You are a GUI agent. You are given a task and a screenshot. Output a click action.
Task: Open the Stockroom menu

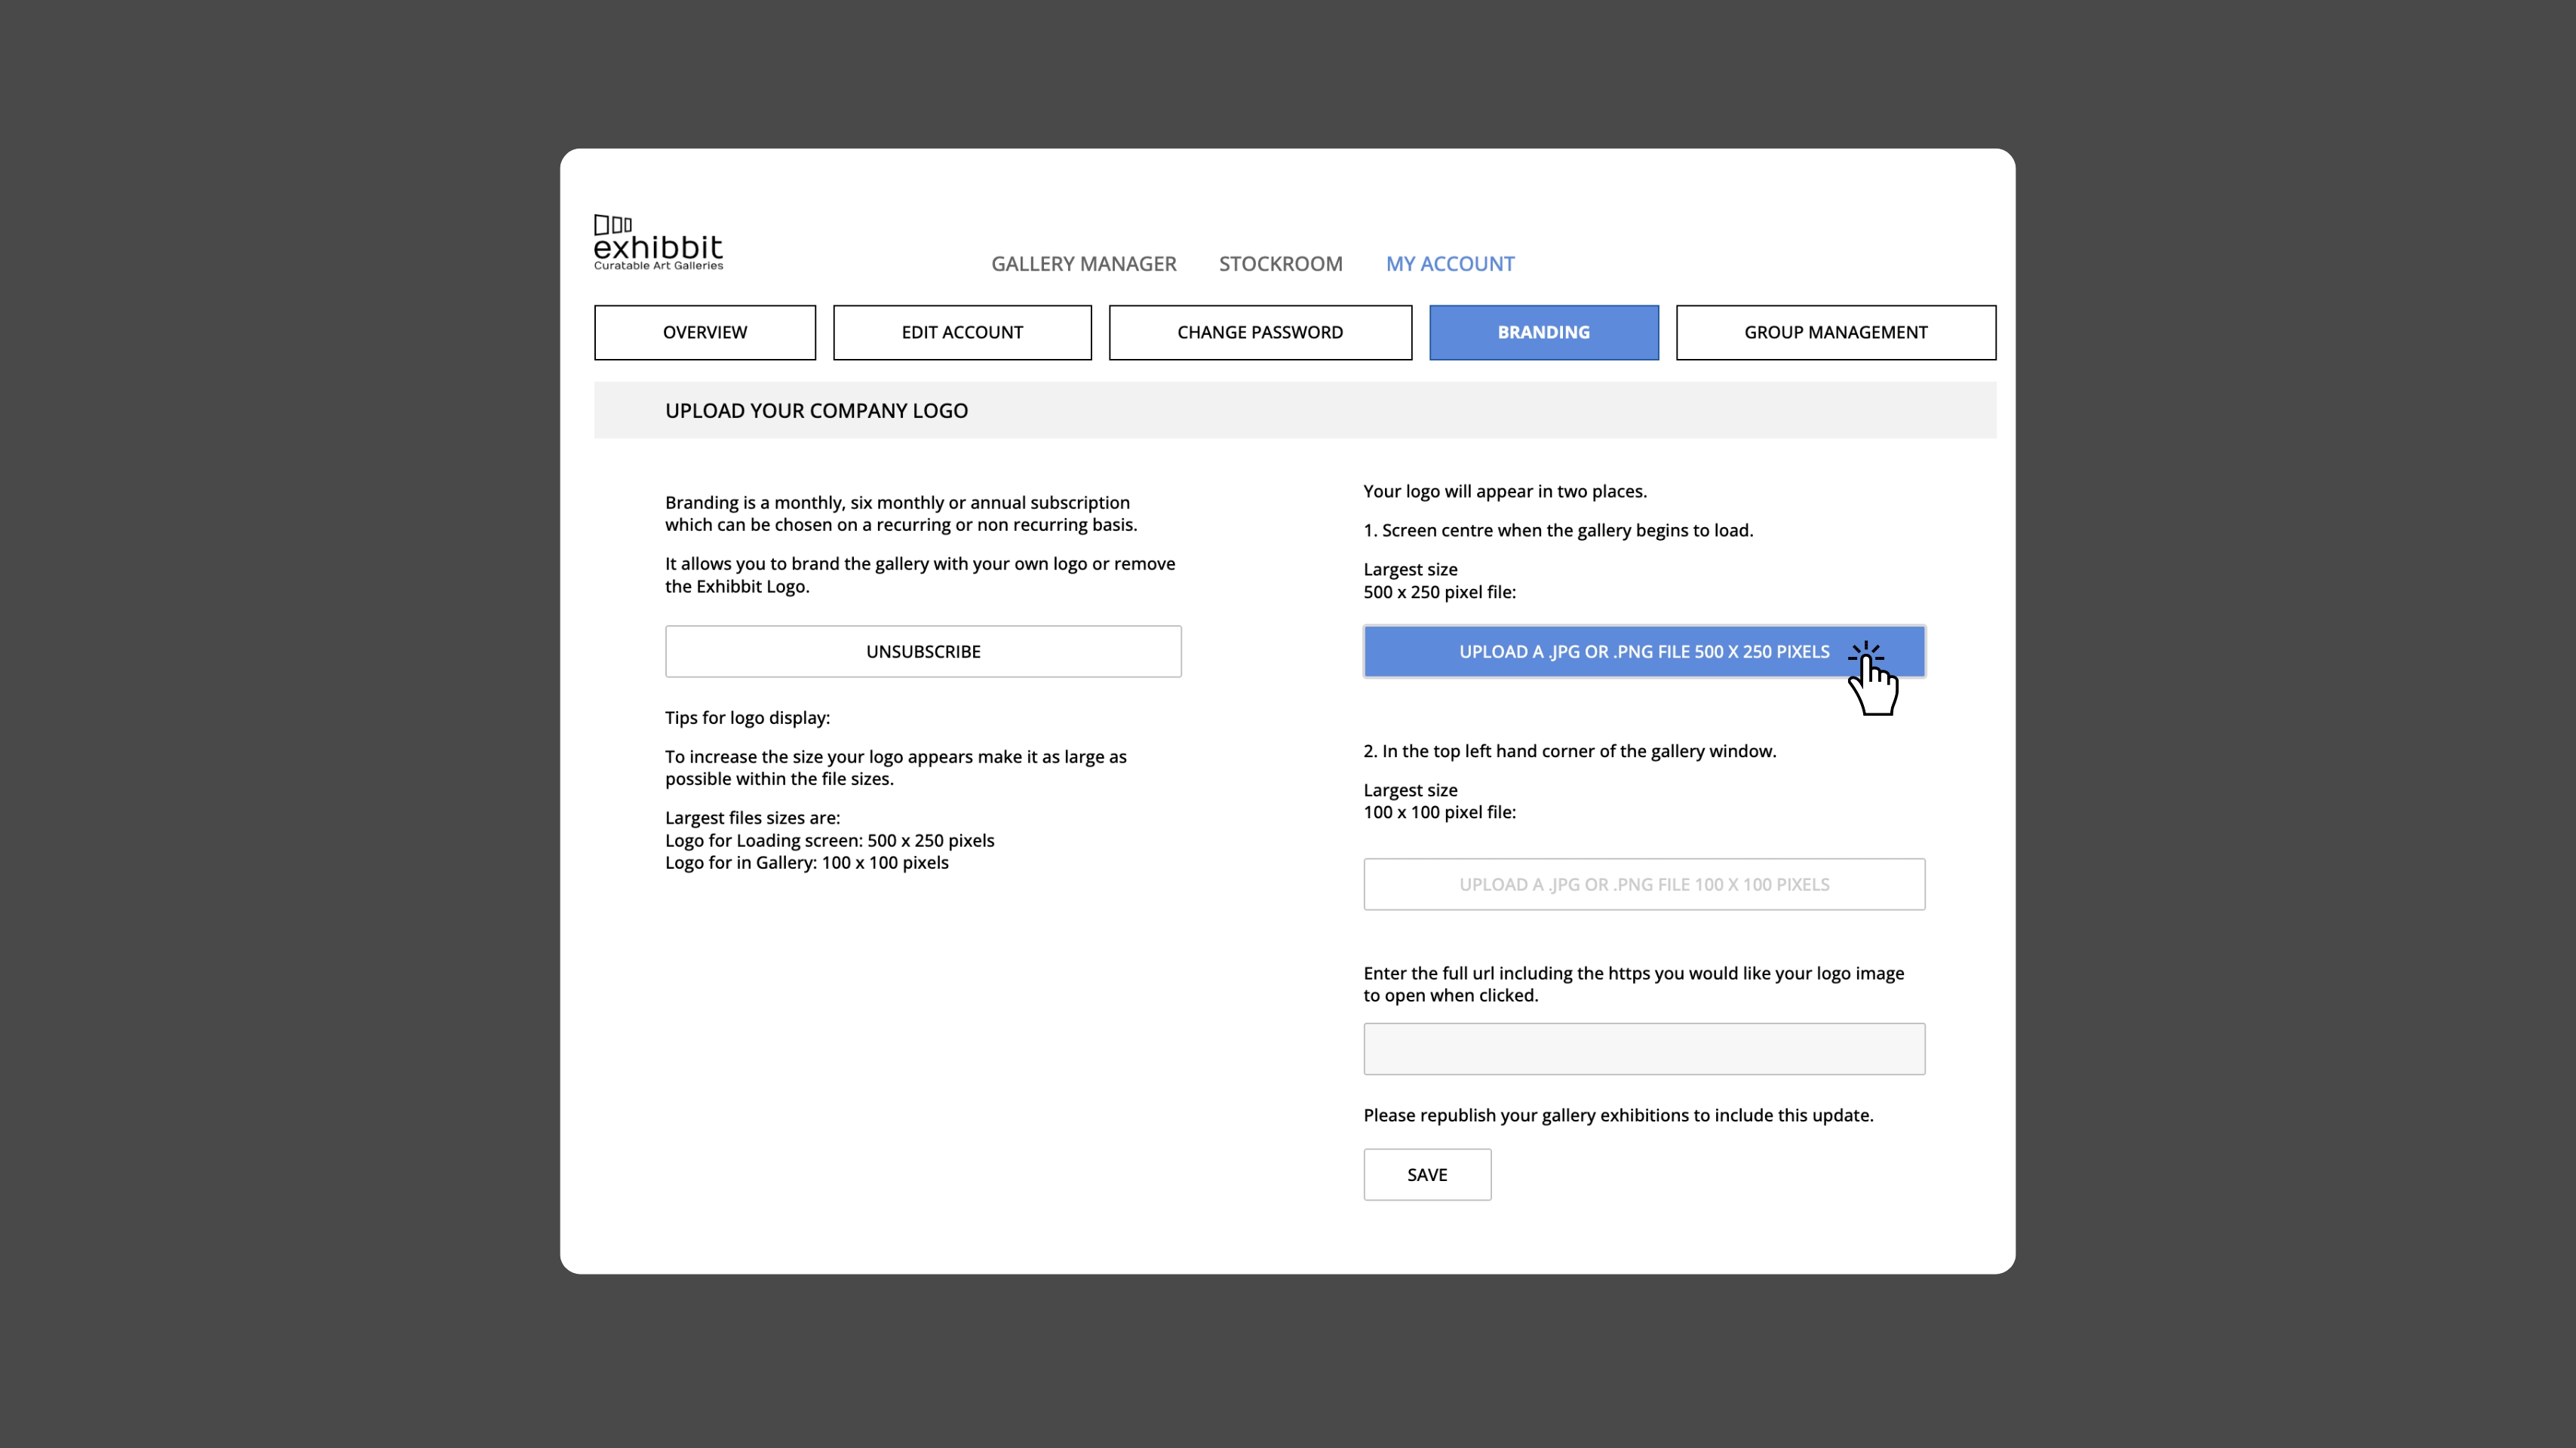1280,264
